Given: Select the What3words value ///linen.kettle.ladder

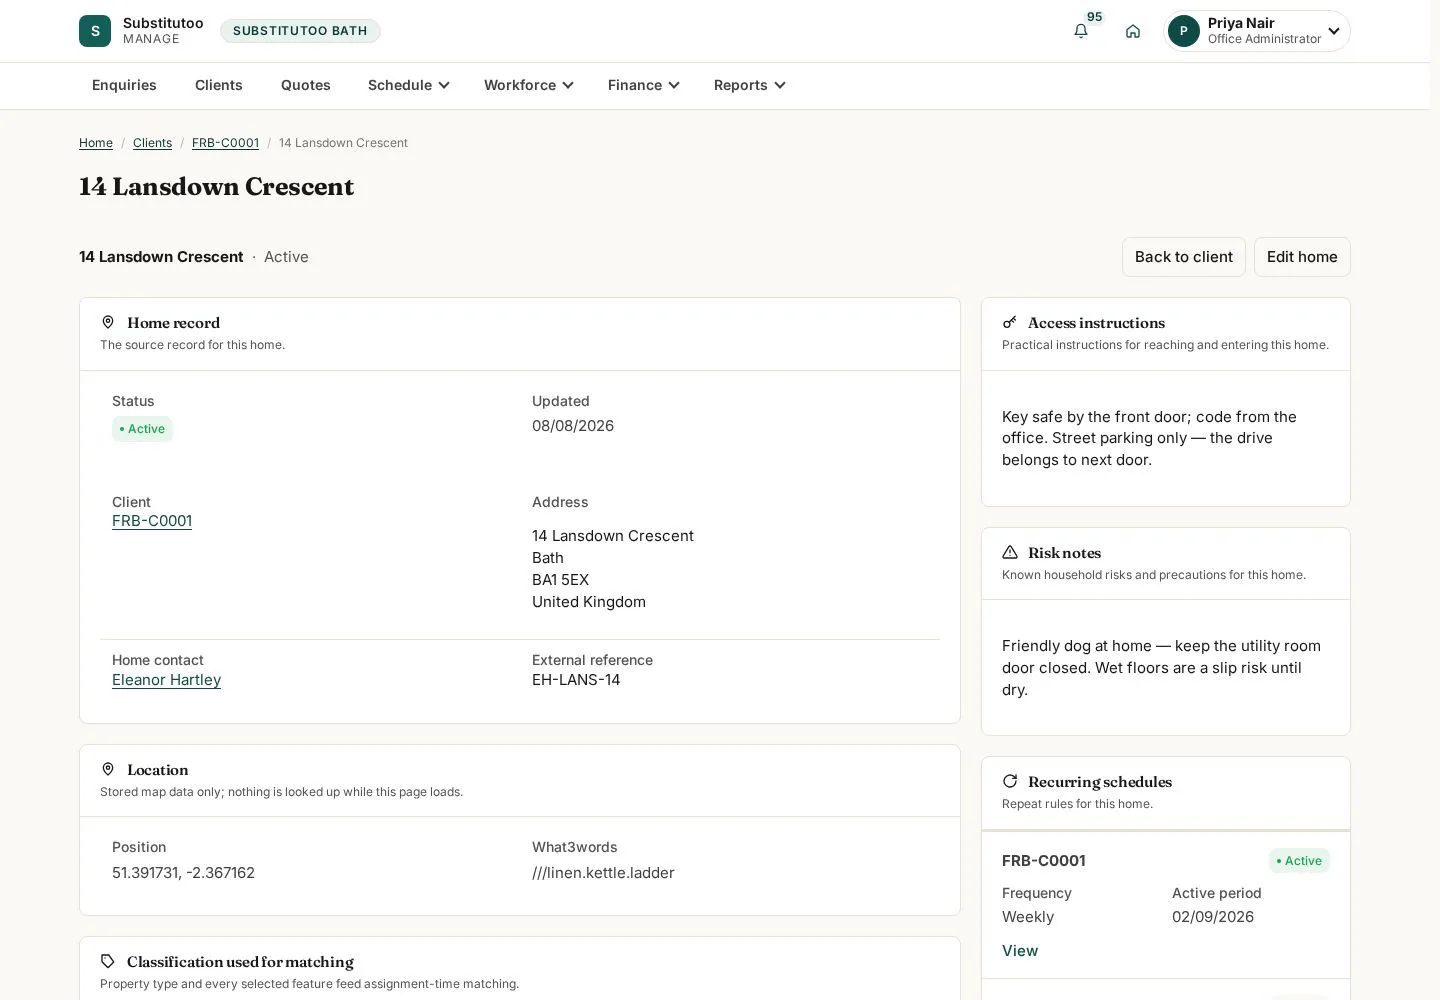Looking at the screenshot, I should [603, 873].
